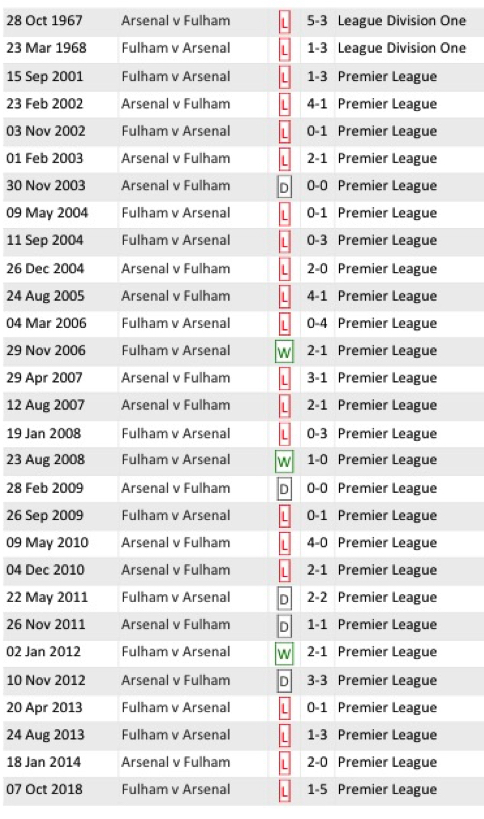Click the date 15 Sep 2001
The height and width of the screenshot is (819, 484).
tap(45, 76)
